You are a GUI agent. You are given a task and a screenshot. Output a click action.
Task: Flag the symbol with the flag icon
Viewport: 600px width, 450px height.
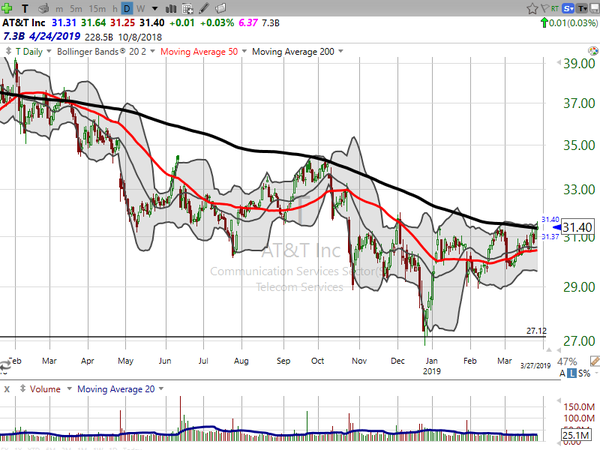pyautogui.click(x=545, y=8)
